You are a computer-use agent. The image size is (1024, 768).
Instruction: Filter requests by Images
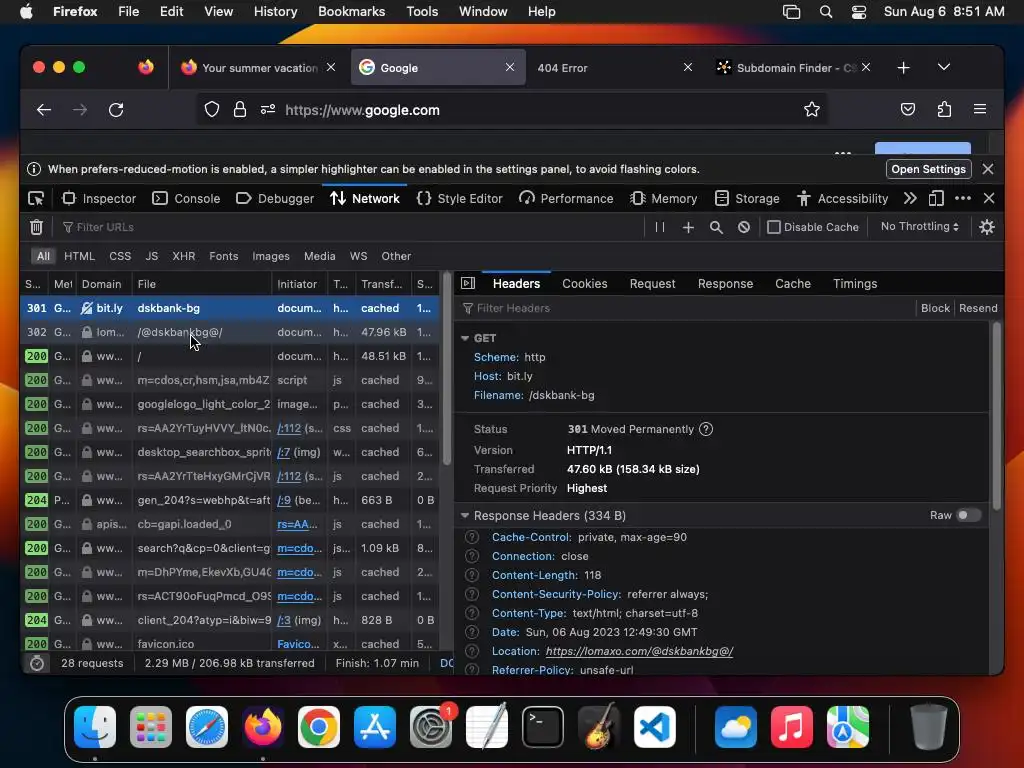point(271,256)
